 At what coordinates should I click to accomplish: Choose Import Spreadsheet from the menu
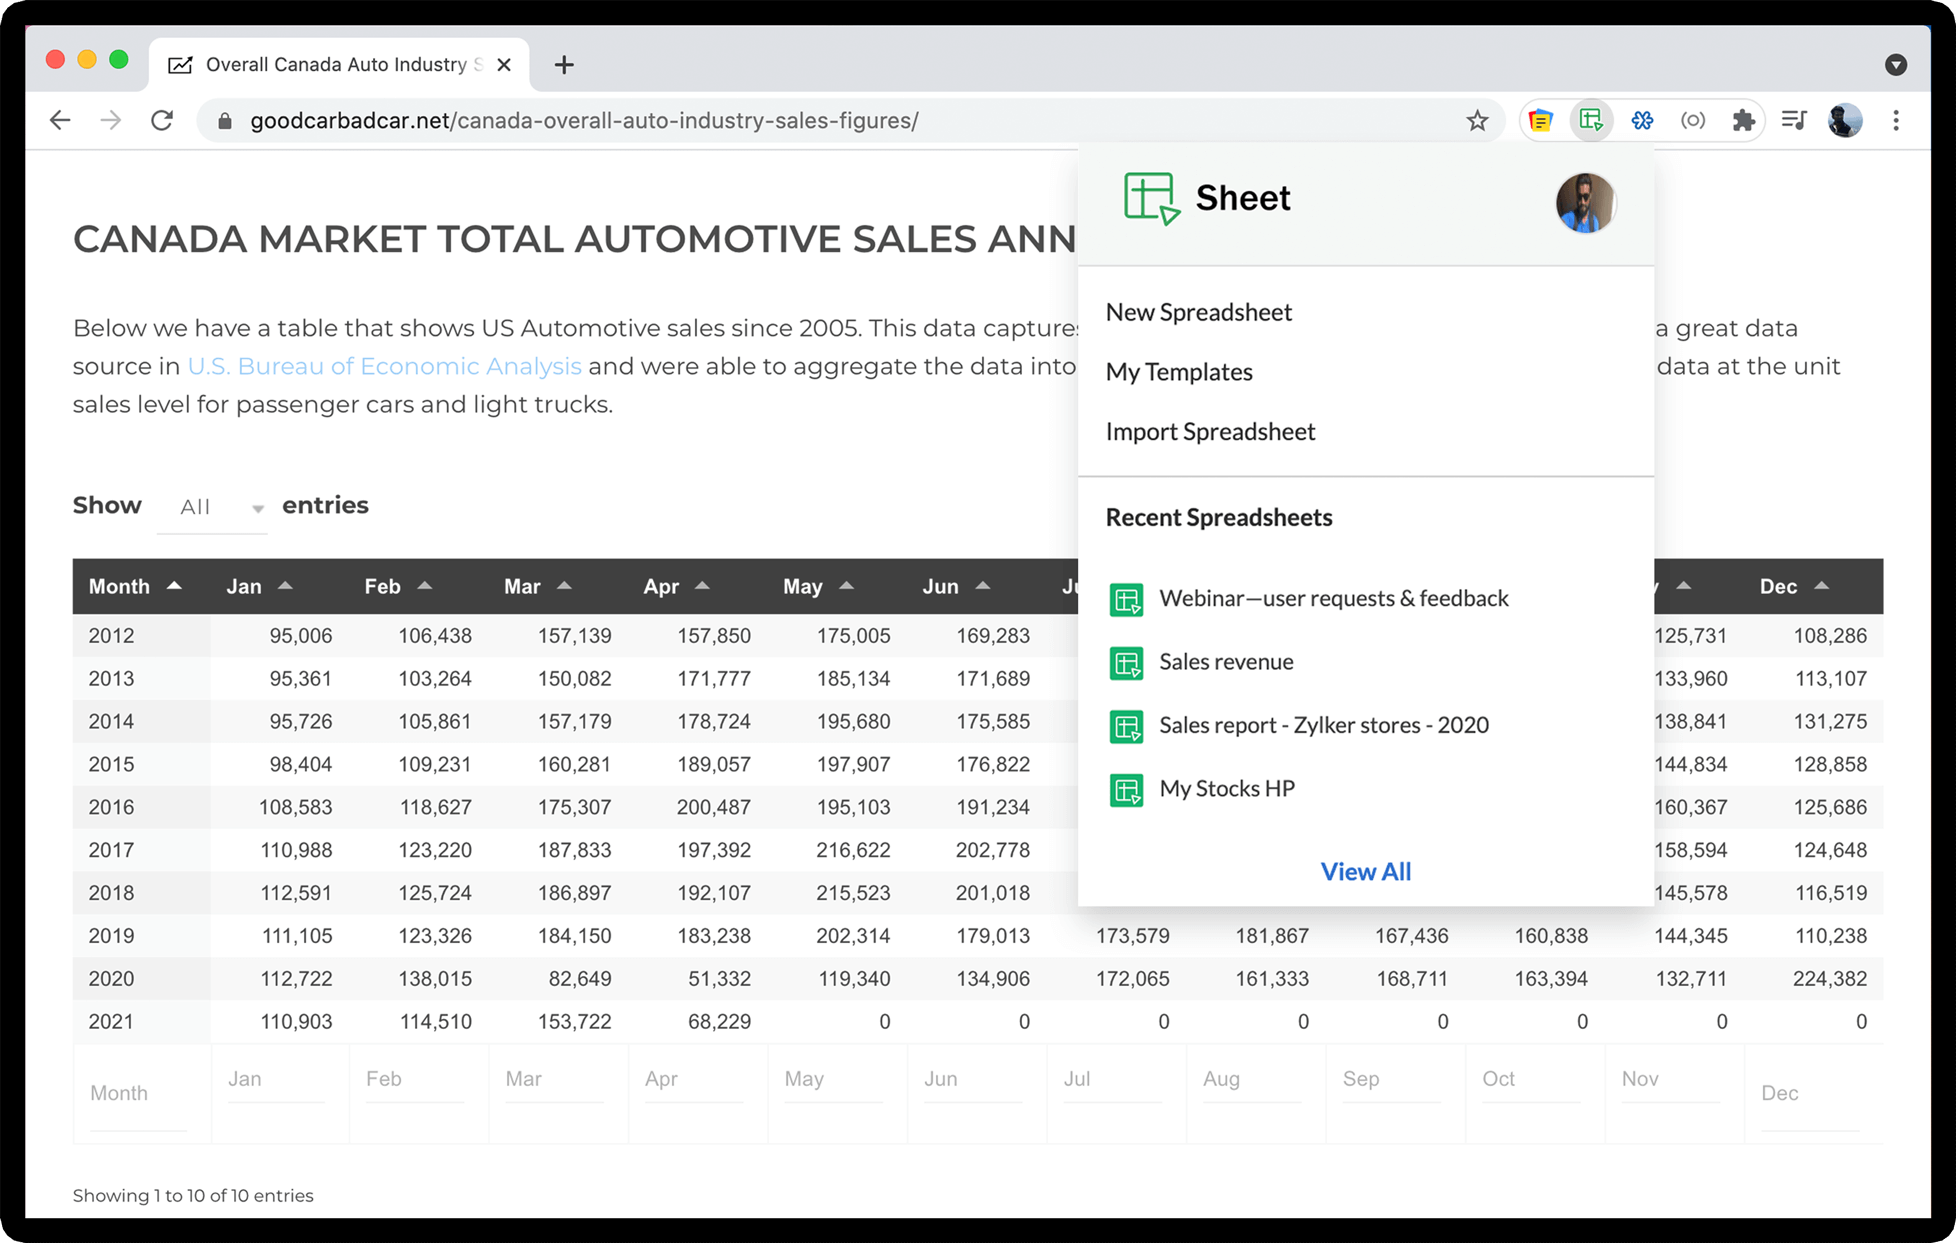[1211, 431]
